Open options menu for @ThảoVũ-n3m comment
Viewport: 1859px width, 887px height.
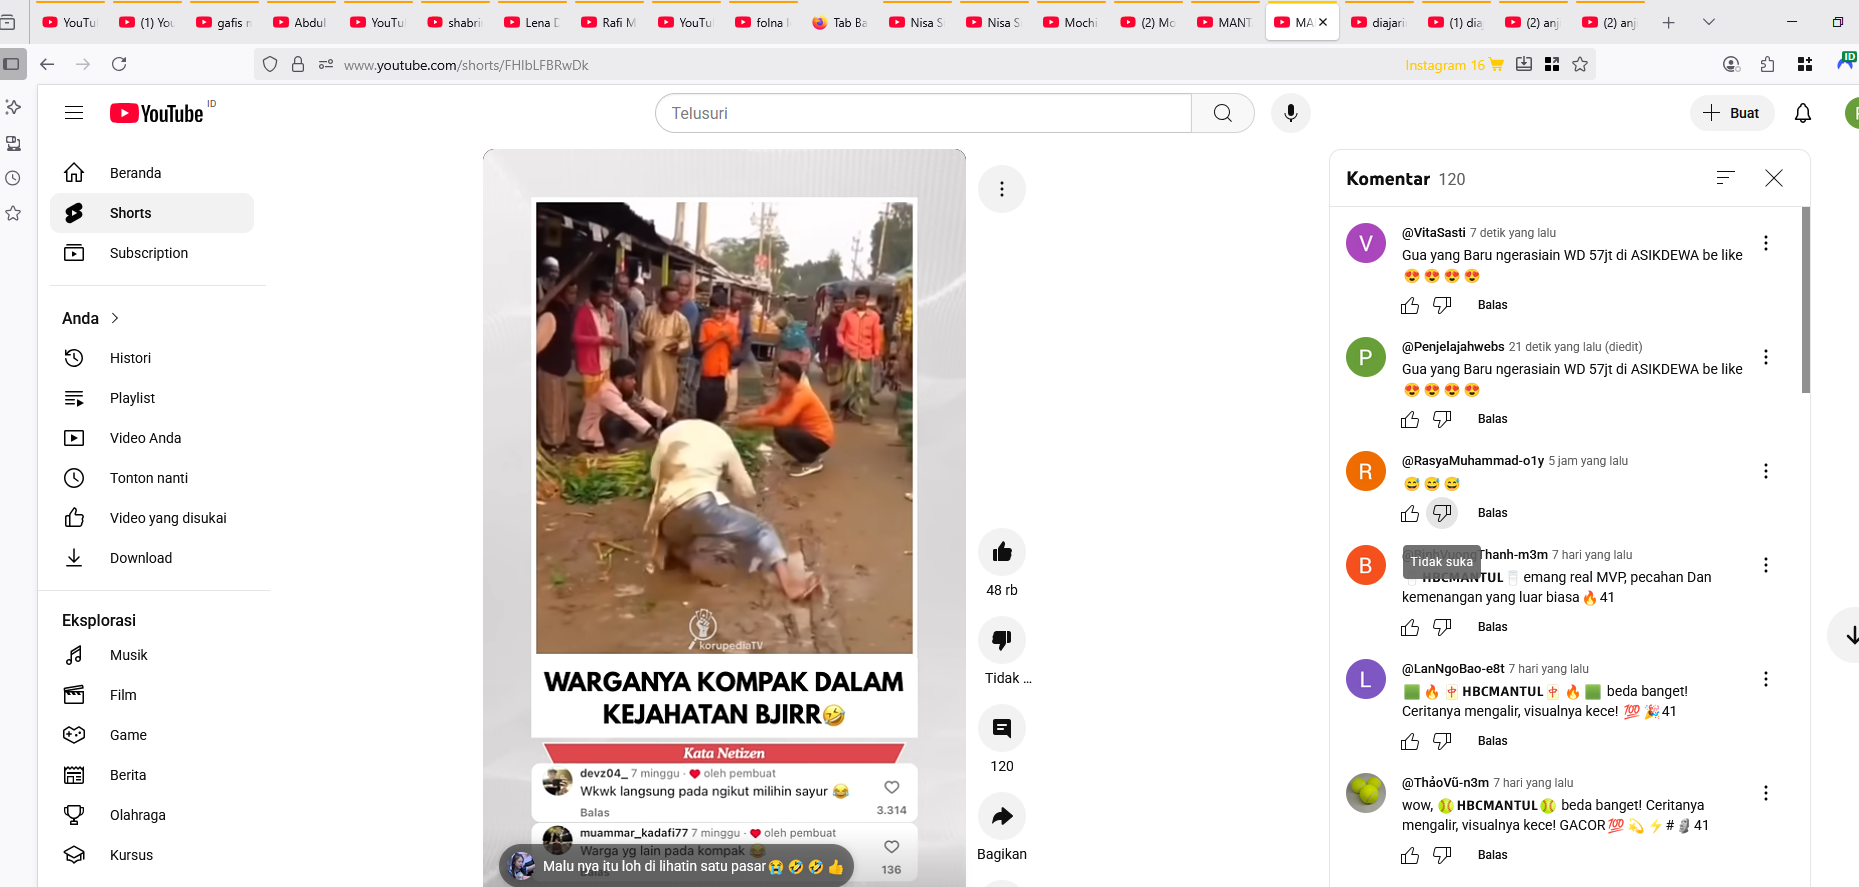[x=1766, y=793]
